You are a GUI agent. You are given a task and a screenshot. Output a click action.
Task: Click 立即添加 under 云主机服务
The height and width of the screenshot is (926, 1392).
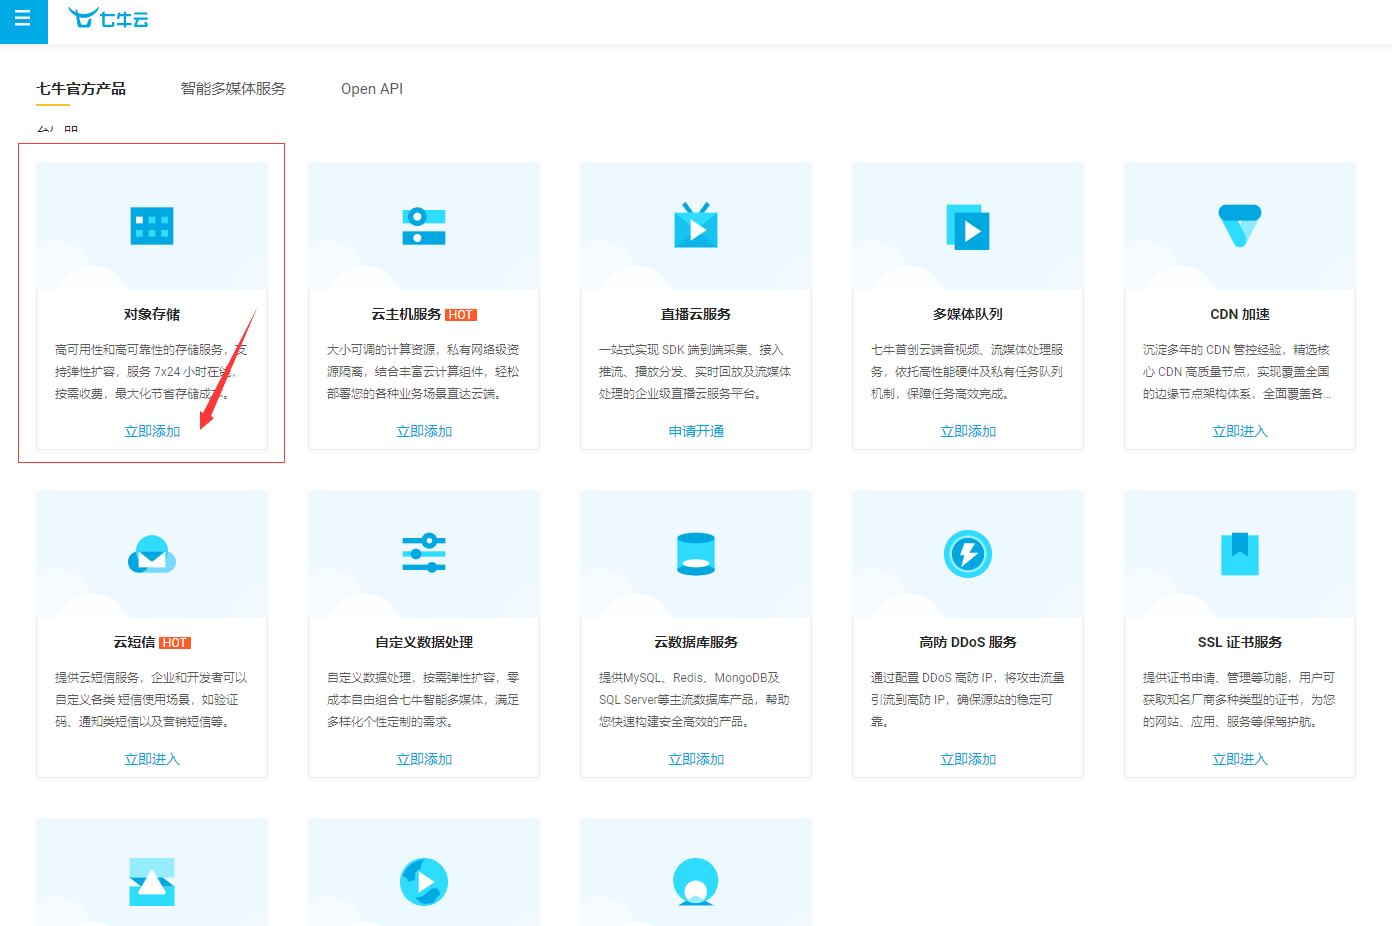(x=424, y=431)
